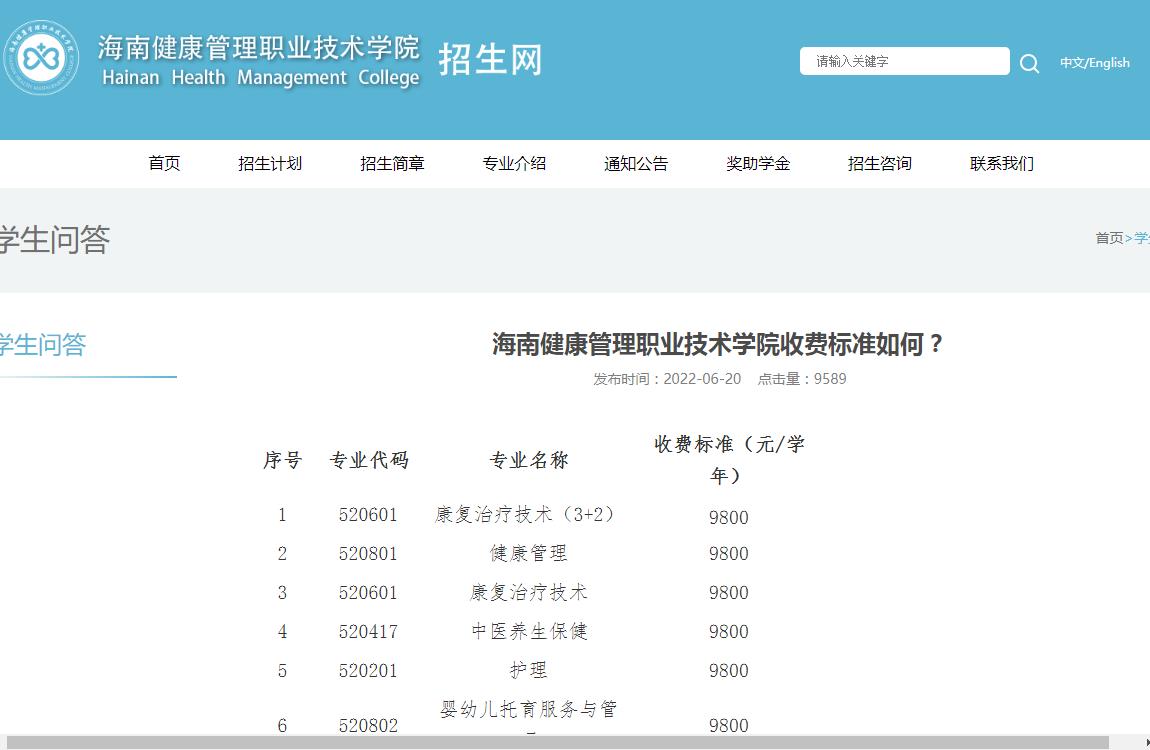This screenshot has width=1150, height=750.
Task: Click the 序号 column header
Action: coord(283,460)
